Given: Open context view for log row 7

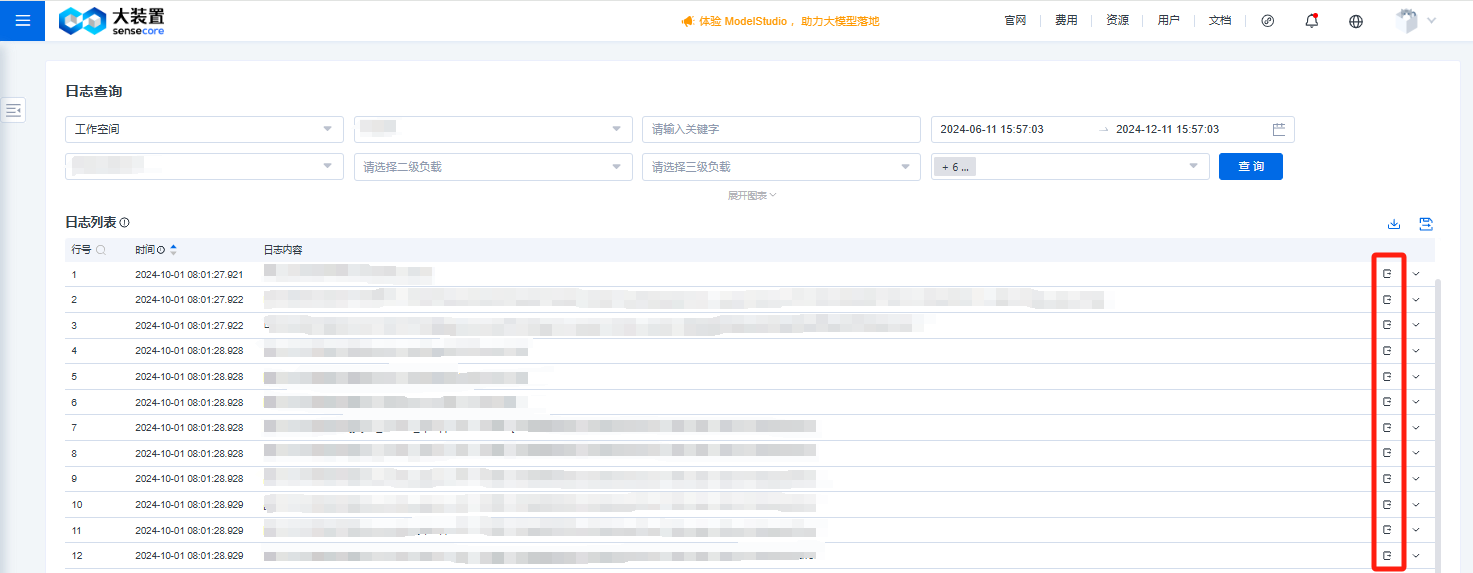Looking at the screenshot, I should [x=1387, y=427].
